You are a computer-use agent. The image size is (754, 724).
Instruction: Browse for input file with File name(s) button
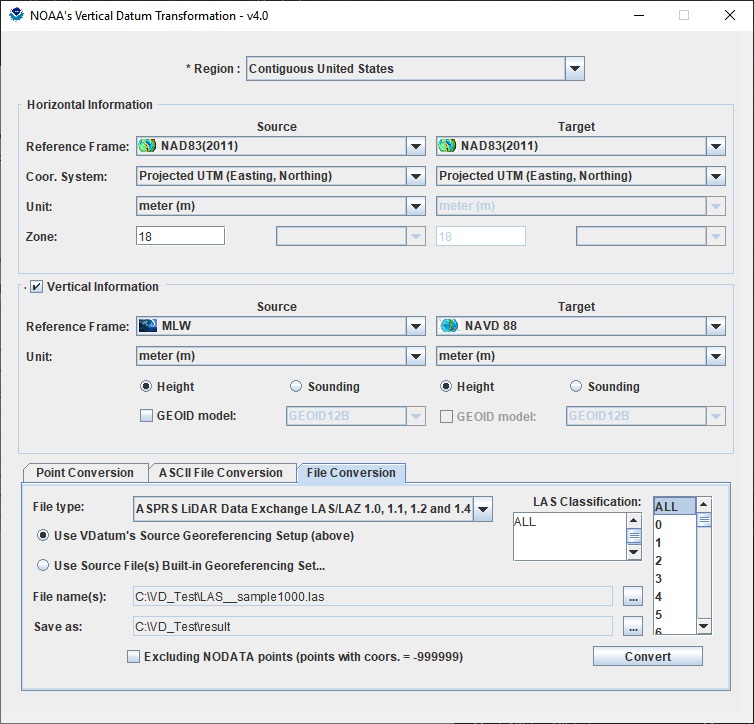click(x=633, y=597)
